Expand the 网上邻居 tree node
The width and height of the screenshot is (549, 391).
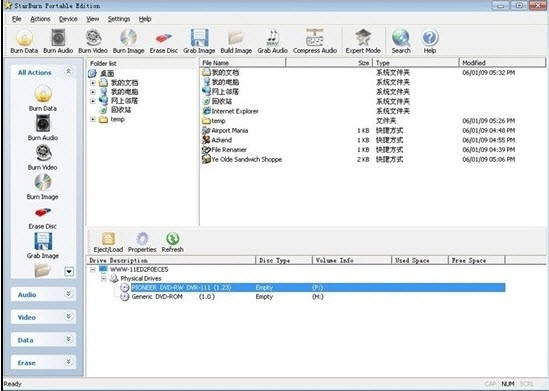(93, 101)
